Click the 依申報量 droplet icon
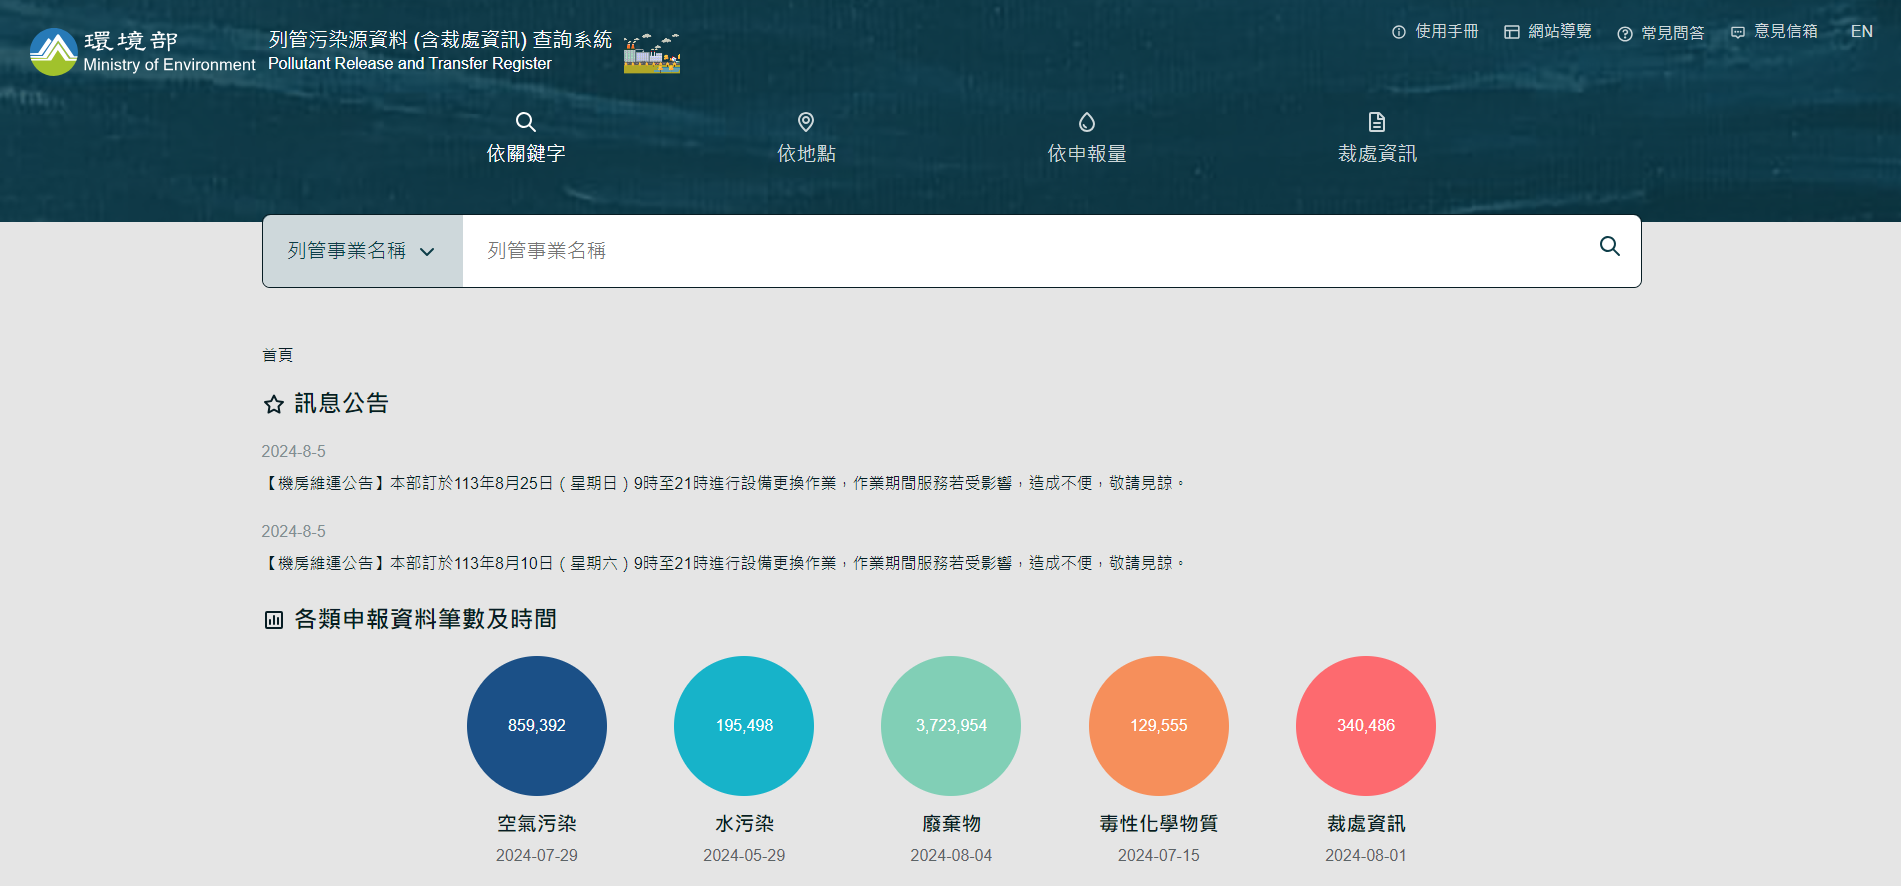 tap(1087, 122)
